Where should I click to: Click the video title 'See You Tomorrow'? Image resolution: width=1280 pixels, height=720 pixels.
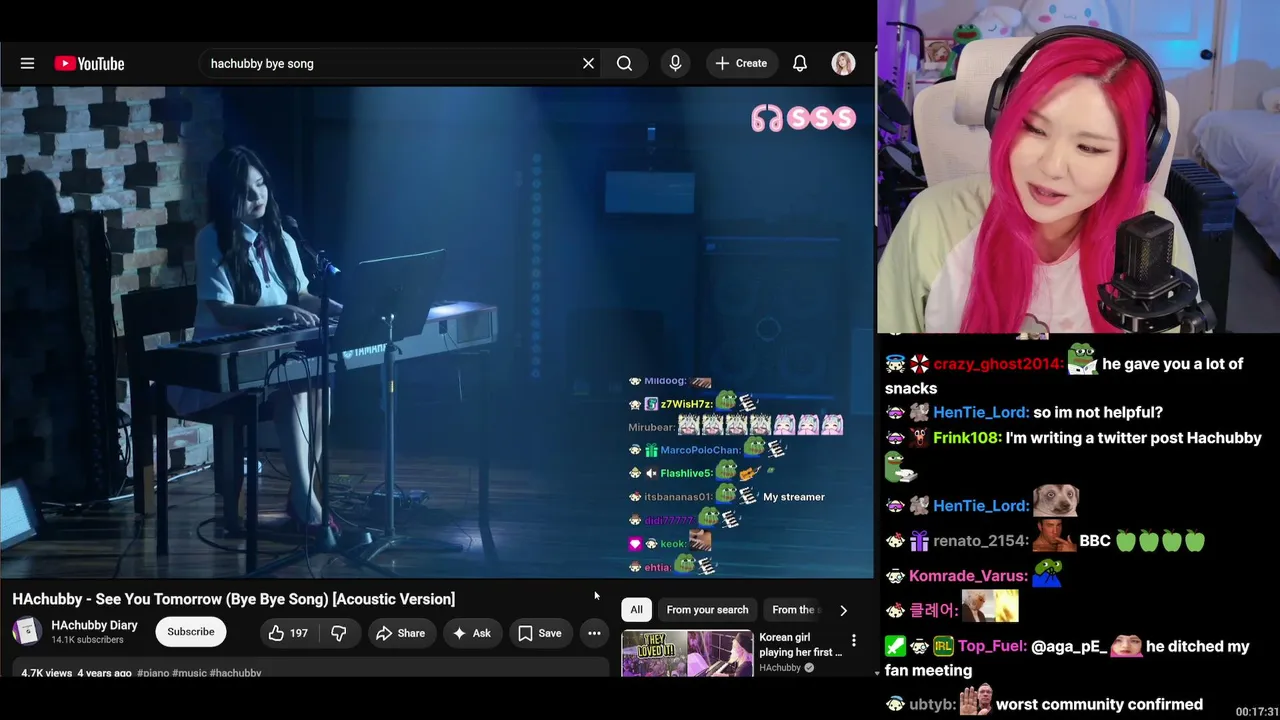click(233, 599)
